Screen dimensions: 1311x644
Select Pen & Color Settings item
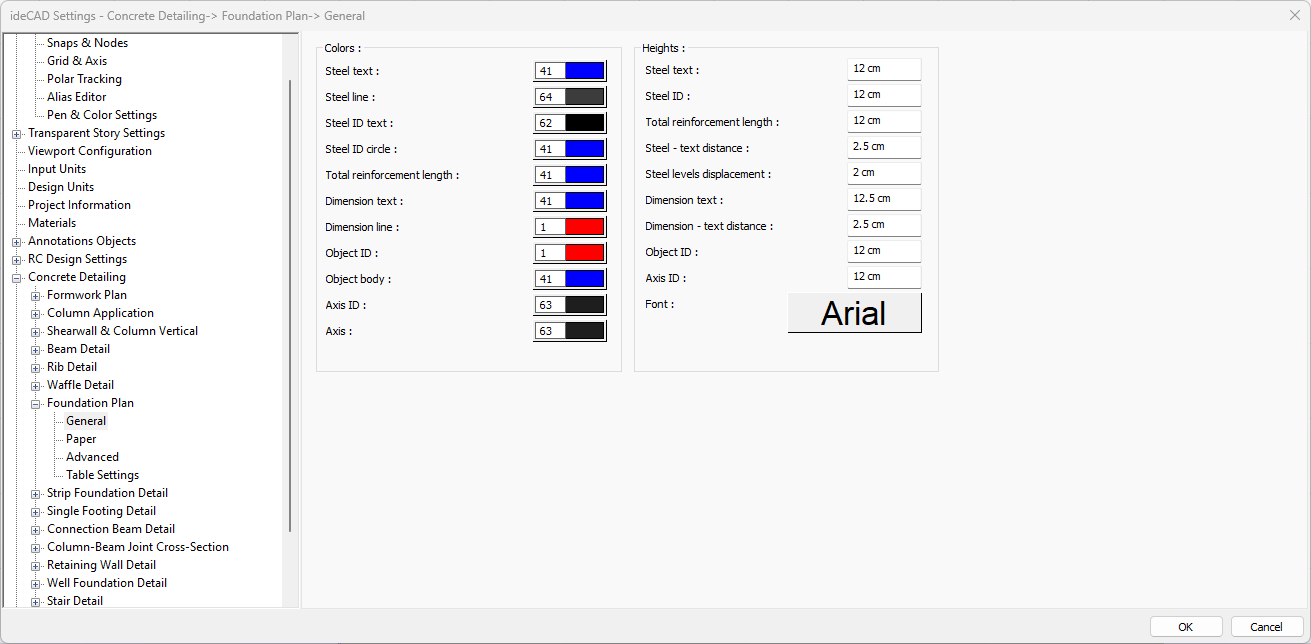(101, 115)
